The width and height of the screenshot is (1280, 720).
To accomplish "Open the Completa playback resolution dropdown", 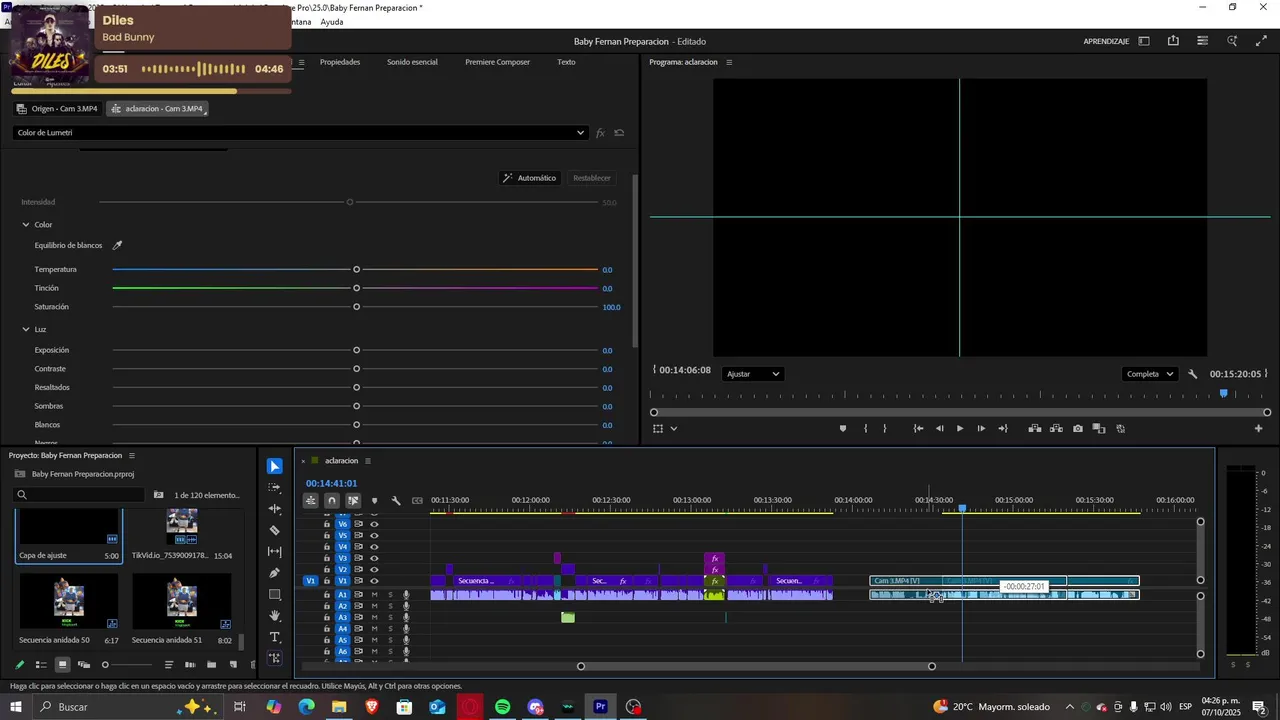I will click(1150, 374).
